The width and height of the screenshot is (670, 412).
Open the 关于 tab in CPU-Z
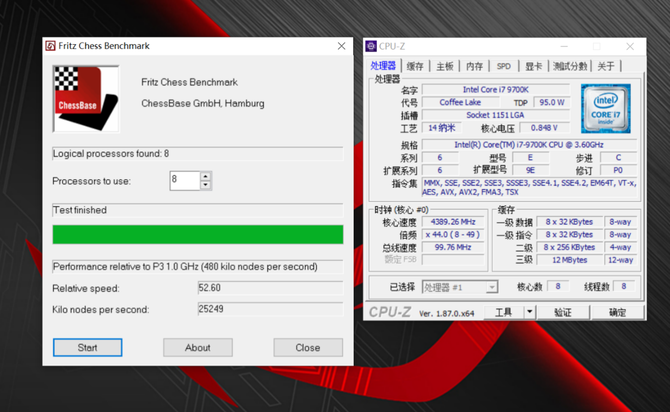[606, 66]
